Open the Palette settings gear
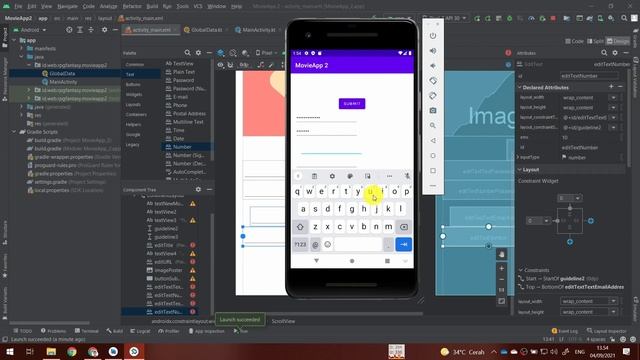Screen dimensions: 640x360 198,53
